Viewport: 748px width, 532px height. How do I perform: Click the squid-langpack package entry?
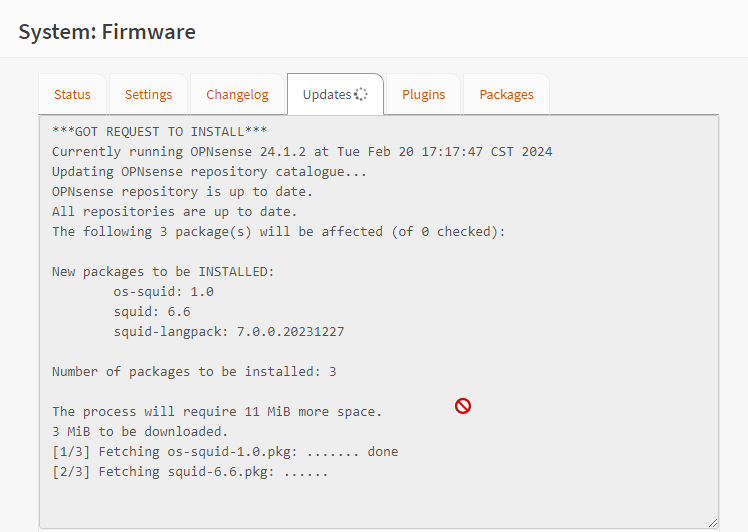pos(229,332)
